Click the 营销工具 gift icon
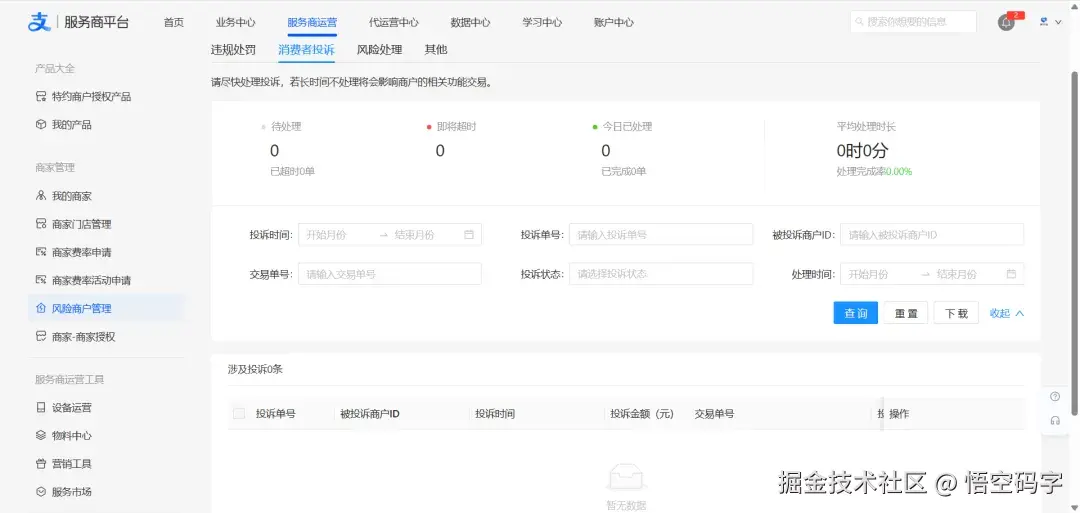 [41, 464]
